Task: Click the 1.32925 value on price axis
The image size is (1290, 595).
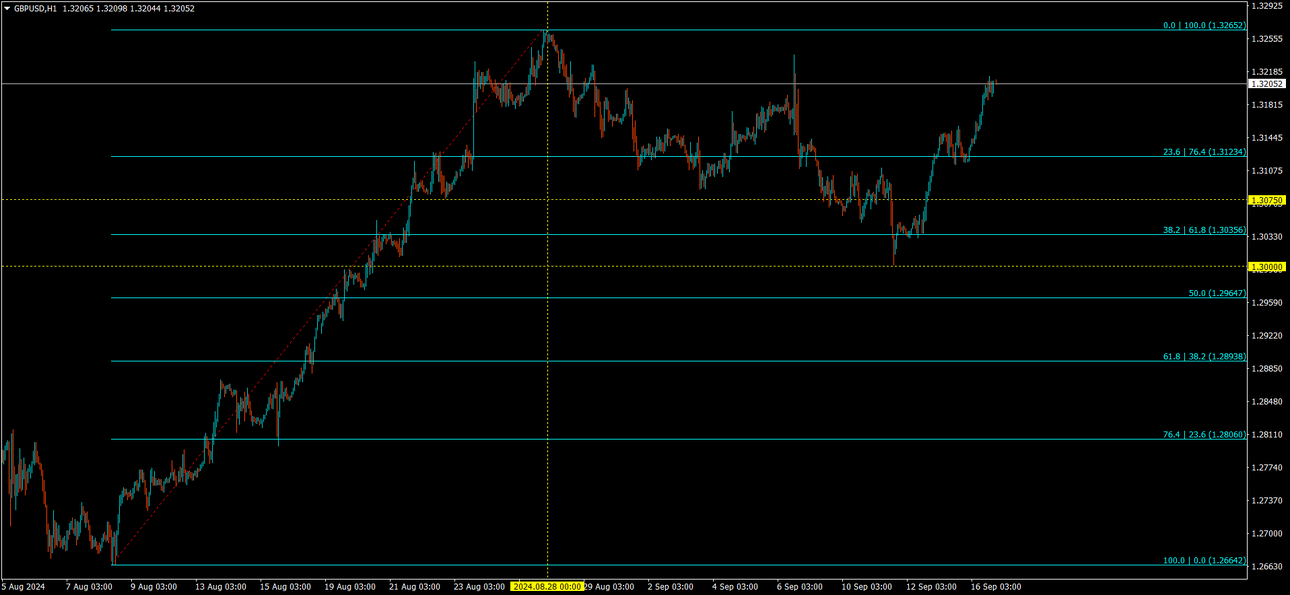Action: pyautogui.click(x=1267, y=6)
